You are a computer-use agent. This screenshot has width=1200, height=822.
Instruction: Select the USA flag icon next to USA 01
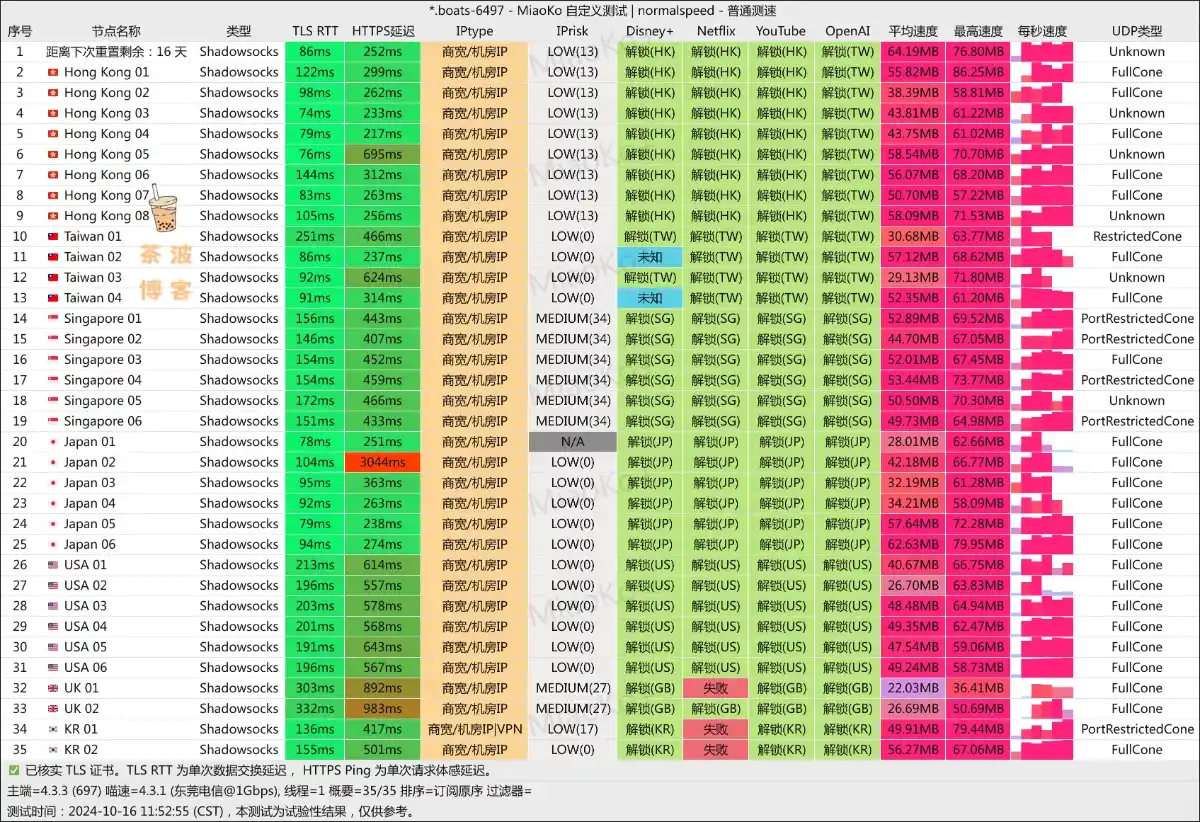point(55,564)
